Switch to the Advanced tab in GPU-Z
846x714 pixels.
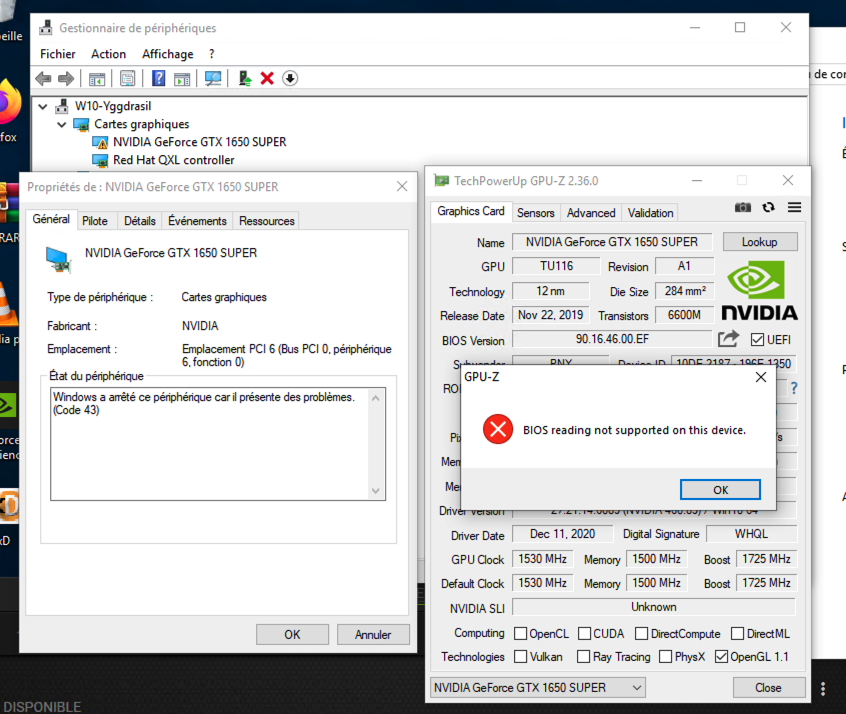[x=591, y=213]
